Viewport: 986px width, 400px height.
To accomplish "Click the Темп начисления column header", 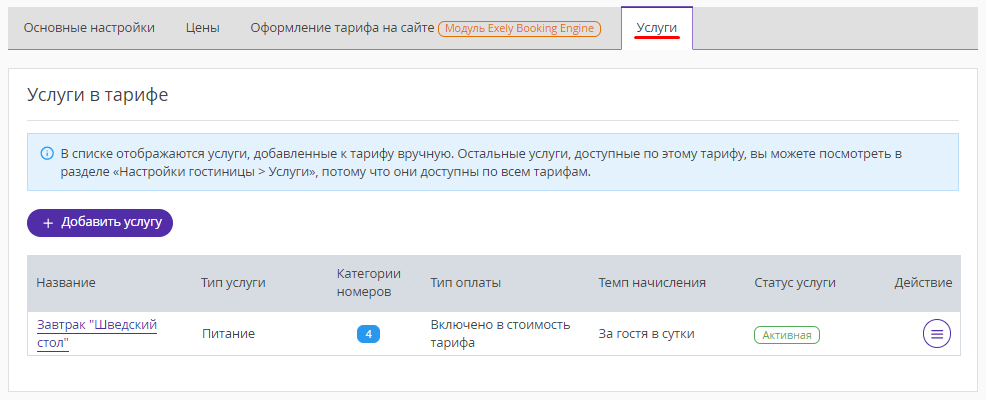I will 652,283.
